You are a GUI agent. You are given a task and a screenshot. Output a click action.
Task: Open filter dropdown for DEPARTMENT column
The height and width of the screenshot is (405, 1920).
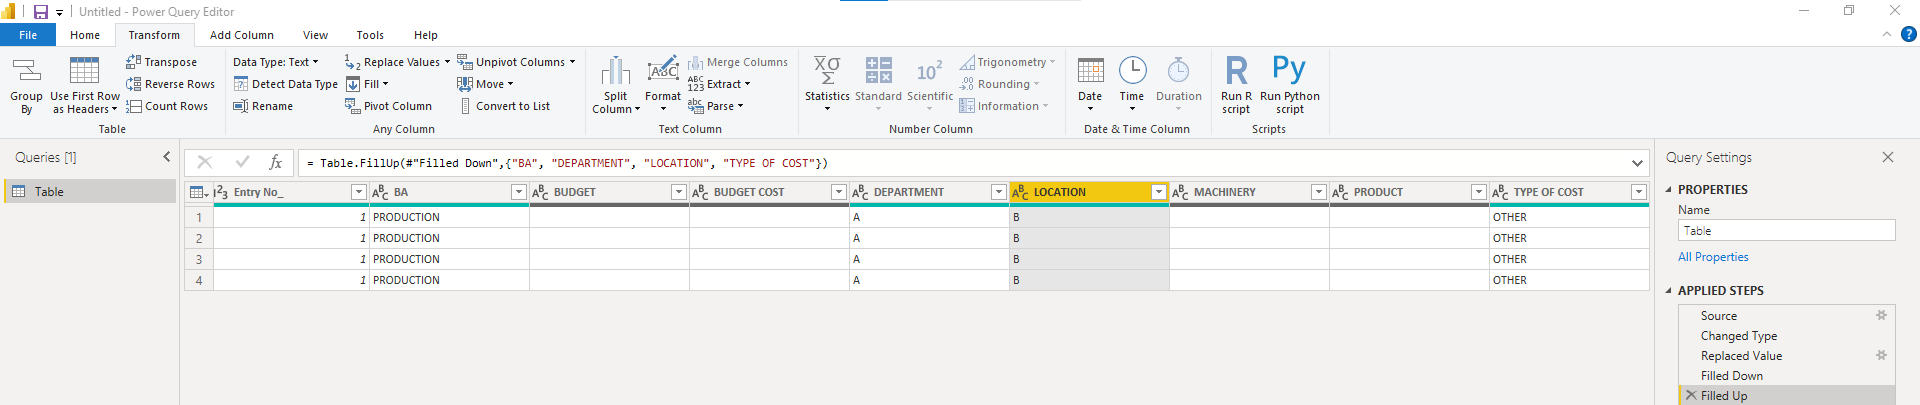pos(998,192)
